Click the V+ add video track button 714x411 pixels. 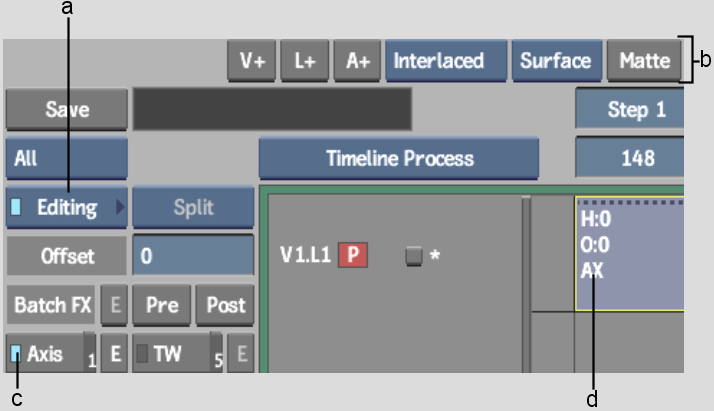pyautogui.click(x=251, y=61)
